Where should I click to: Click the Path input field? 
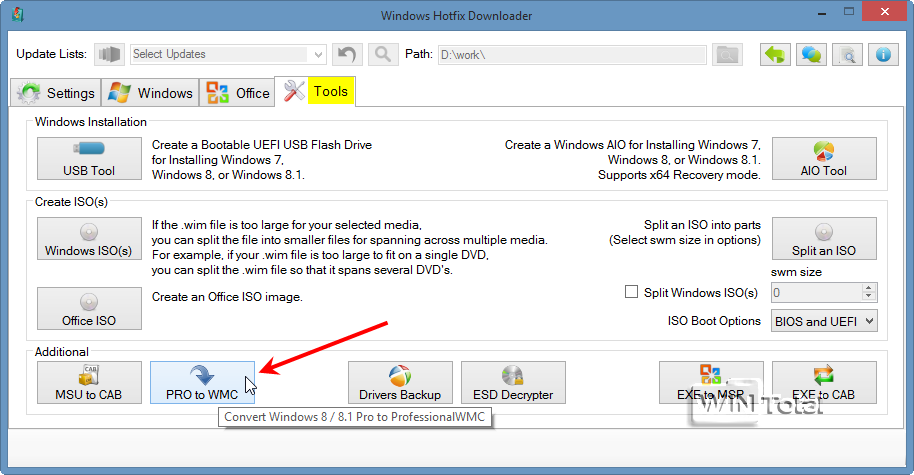pos(572,55)
